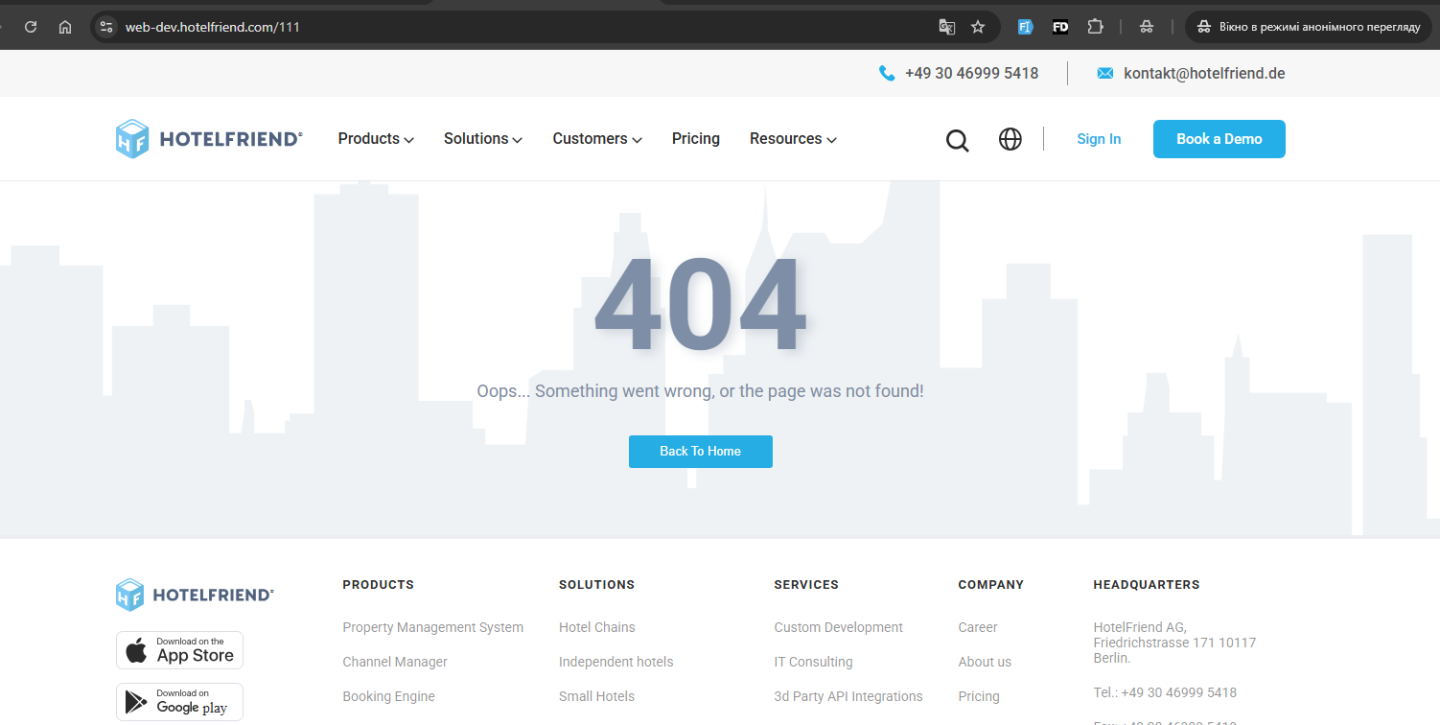Open the browser extensions puzzle icon
The width and height of the screenshot is (1440, 725).
1095,27
